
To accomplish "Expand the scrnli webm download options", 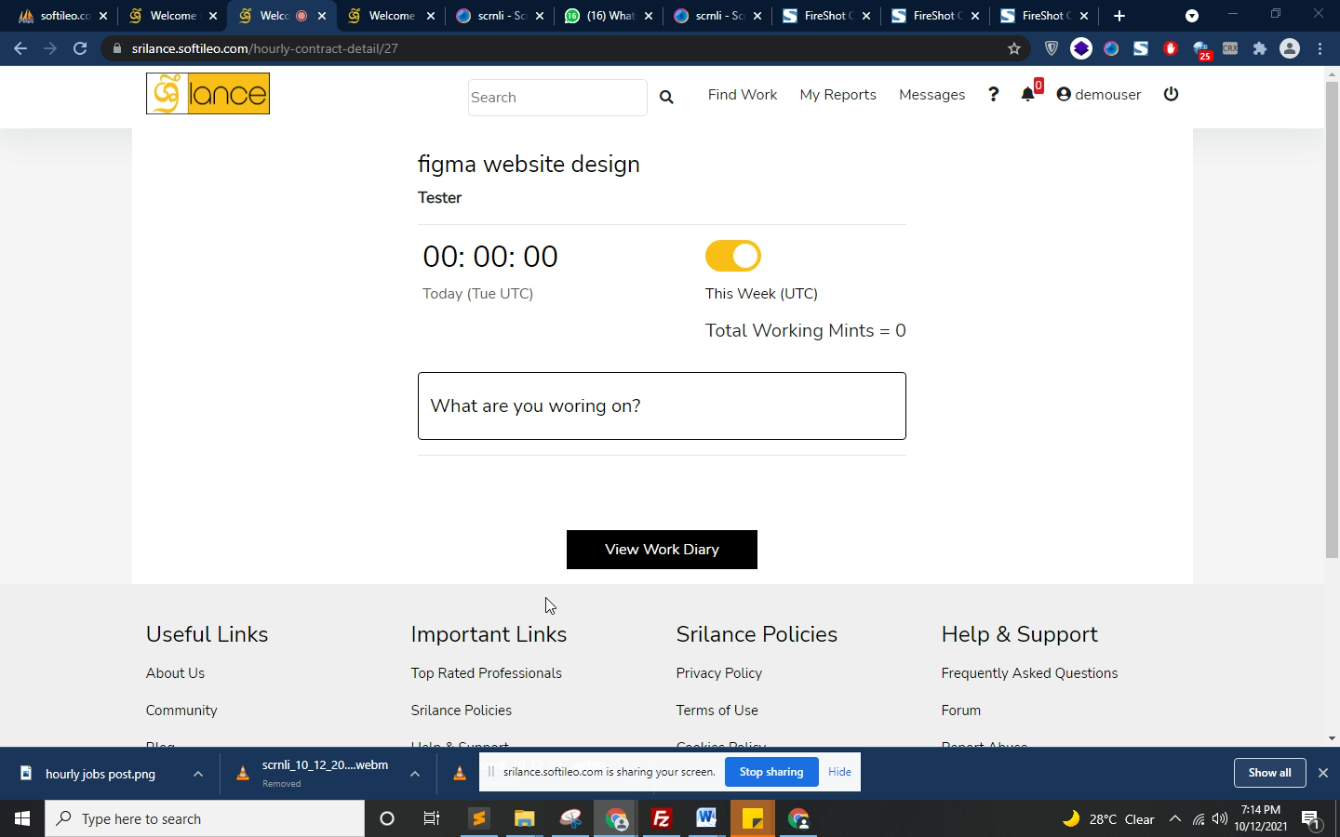I will coord(414,773).
